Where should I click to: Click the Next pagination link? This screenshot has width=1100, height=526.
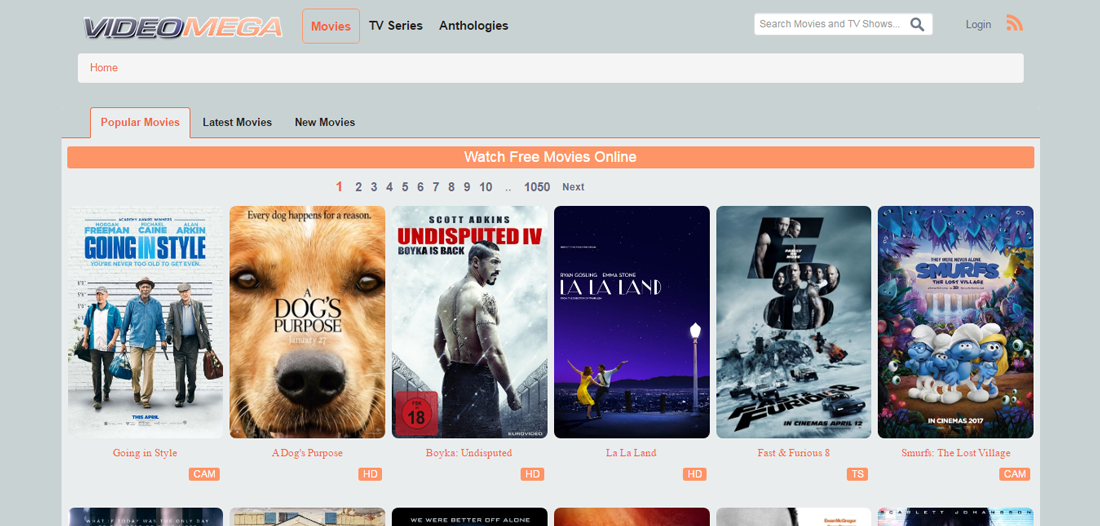click(x=573, y=187)
